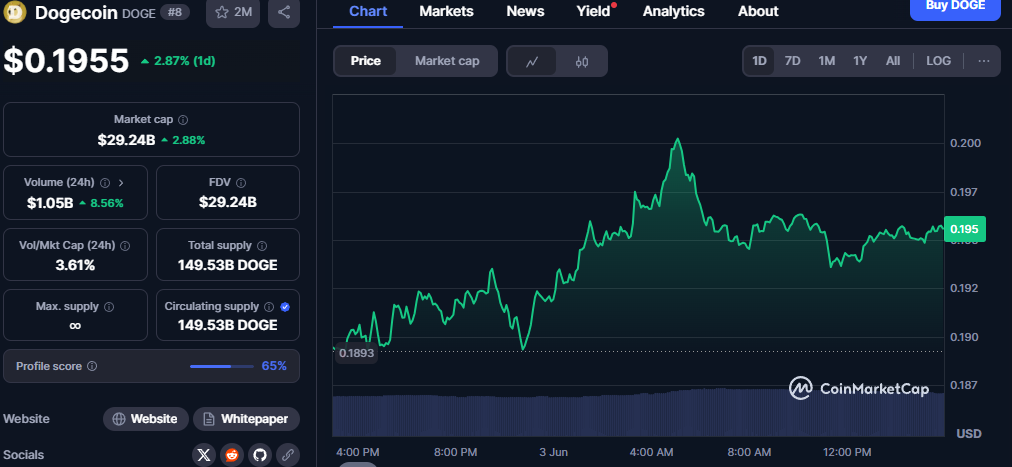Viewport: 1012px width, 467px height.
Task: Open the GitHub social link
Action: click(259, 455)
